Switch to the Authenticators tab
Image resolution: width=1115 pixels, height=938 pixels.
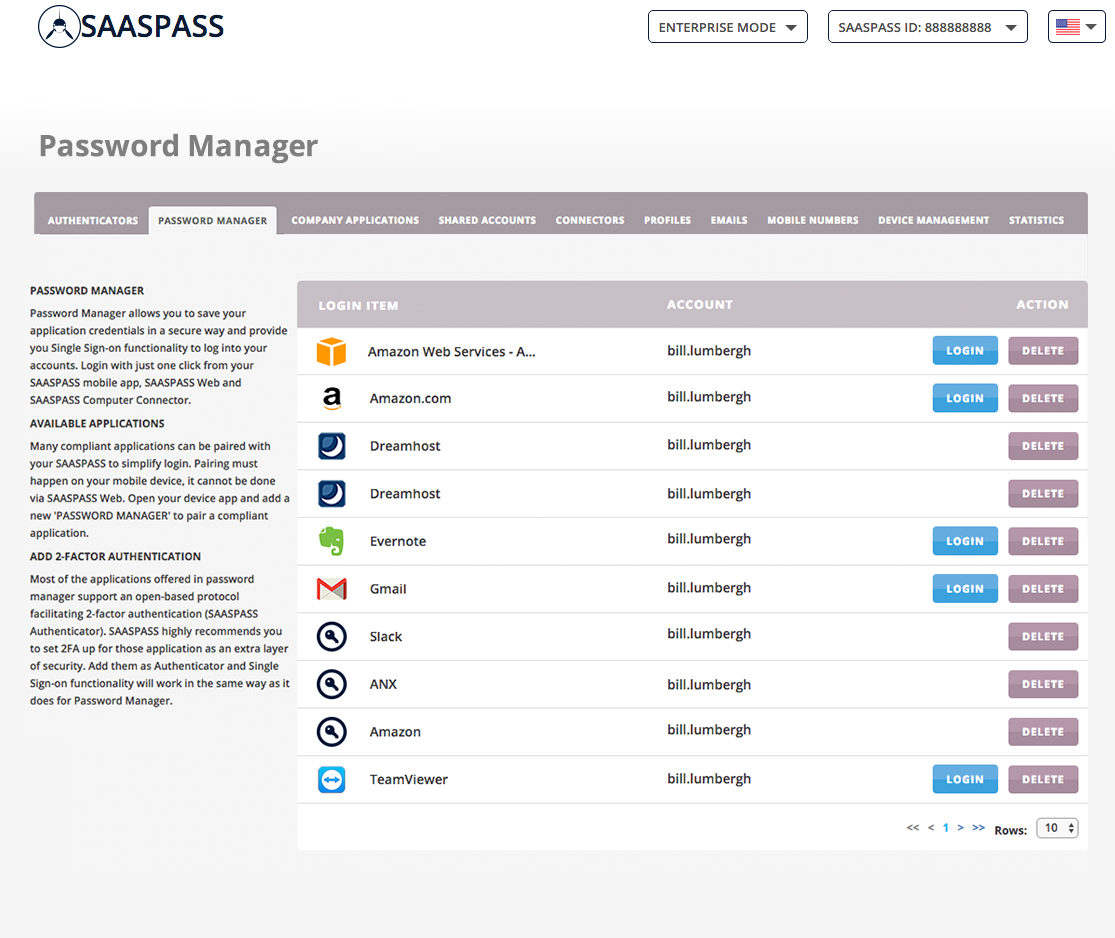pyautogui.click(x=93, y=220)
